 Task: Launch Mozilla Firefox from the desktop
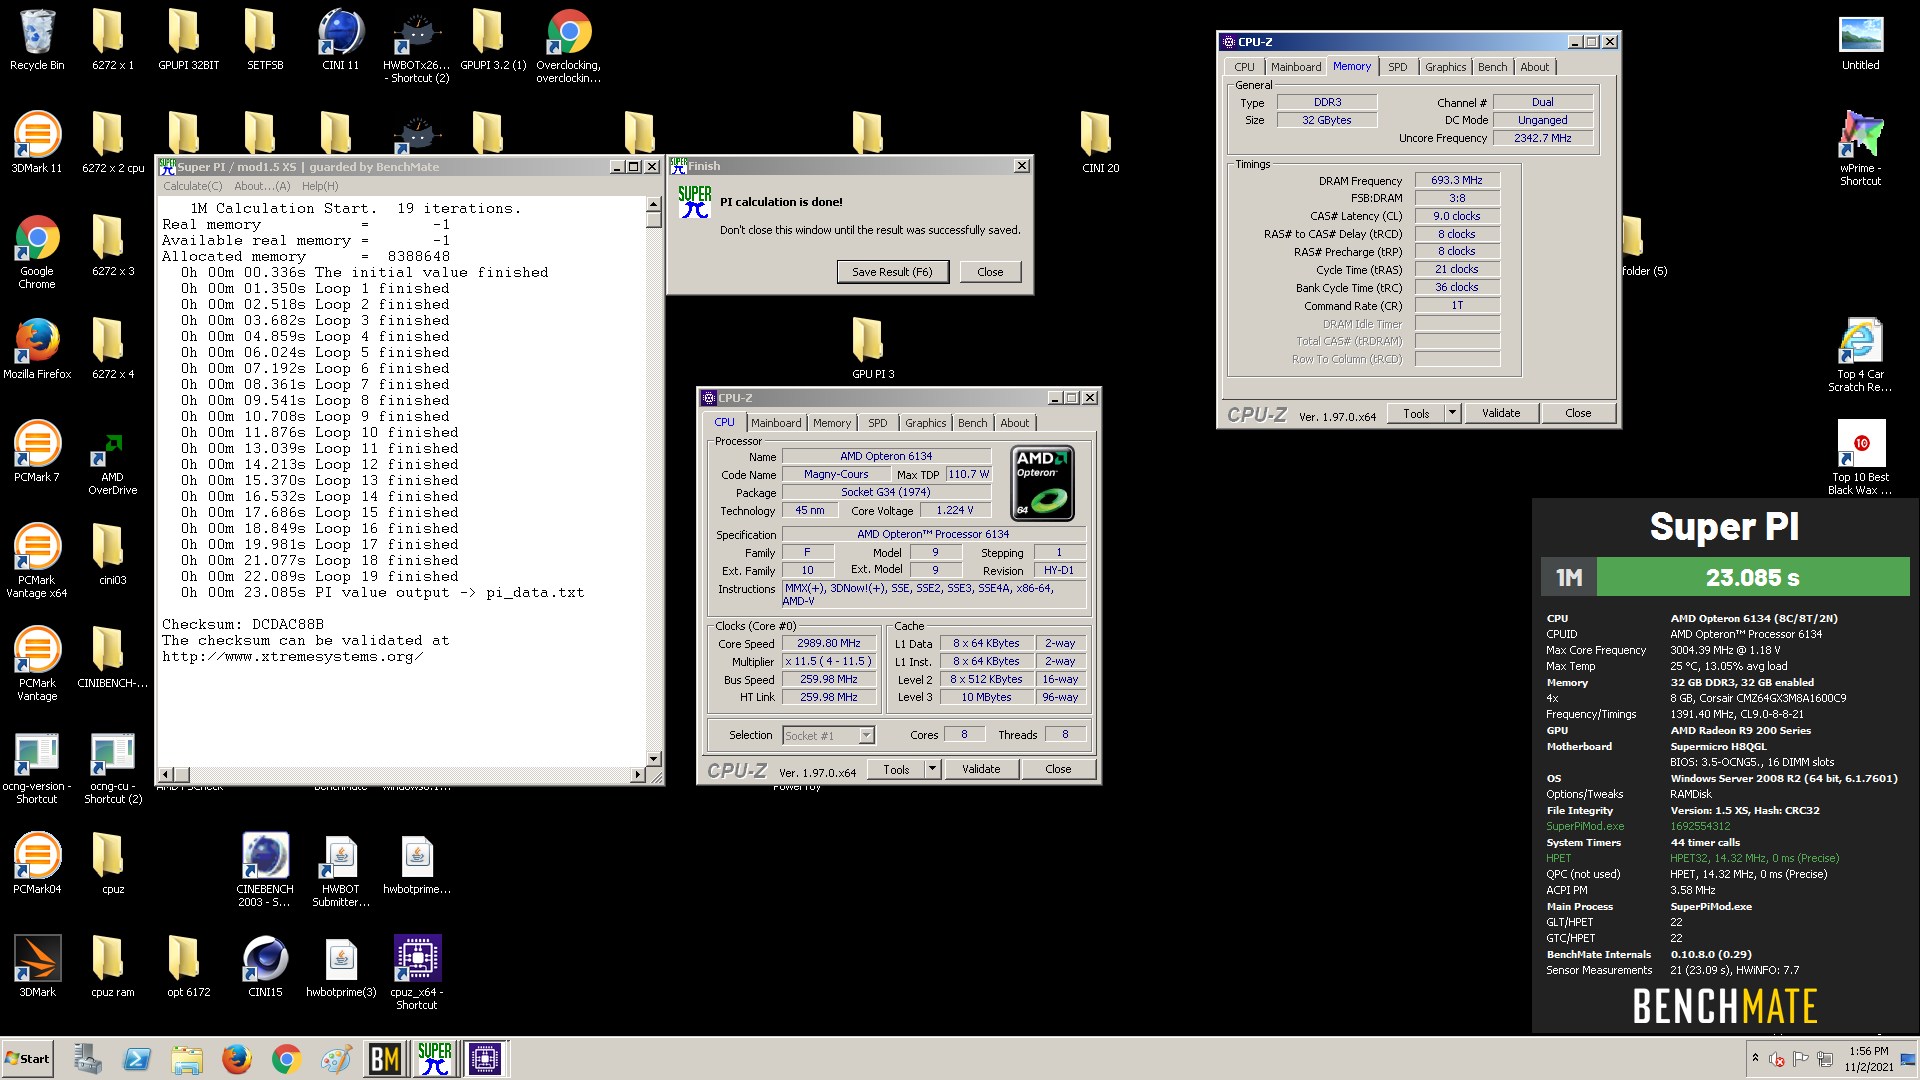pos(37,349)
